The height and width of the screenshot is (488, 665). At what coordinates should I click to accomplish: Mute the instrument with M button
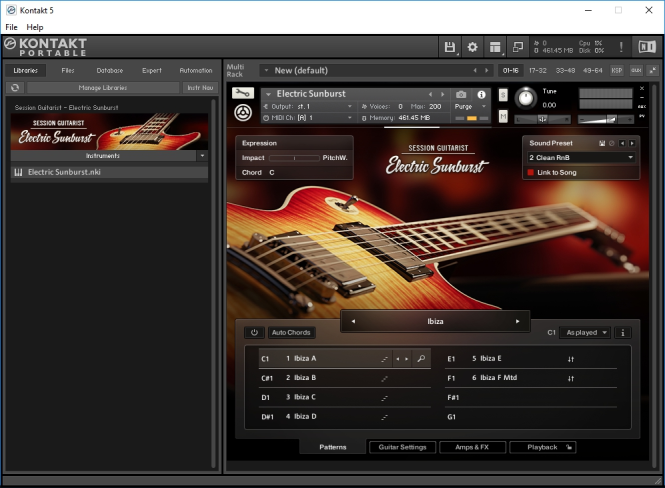[503, 115]
